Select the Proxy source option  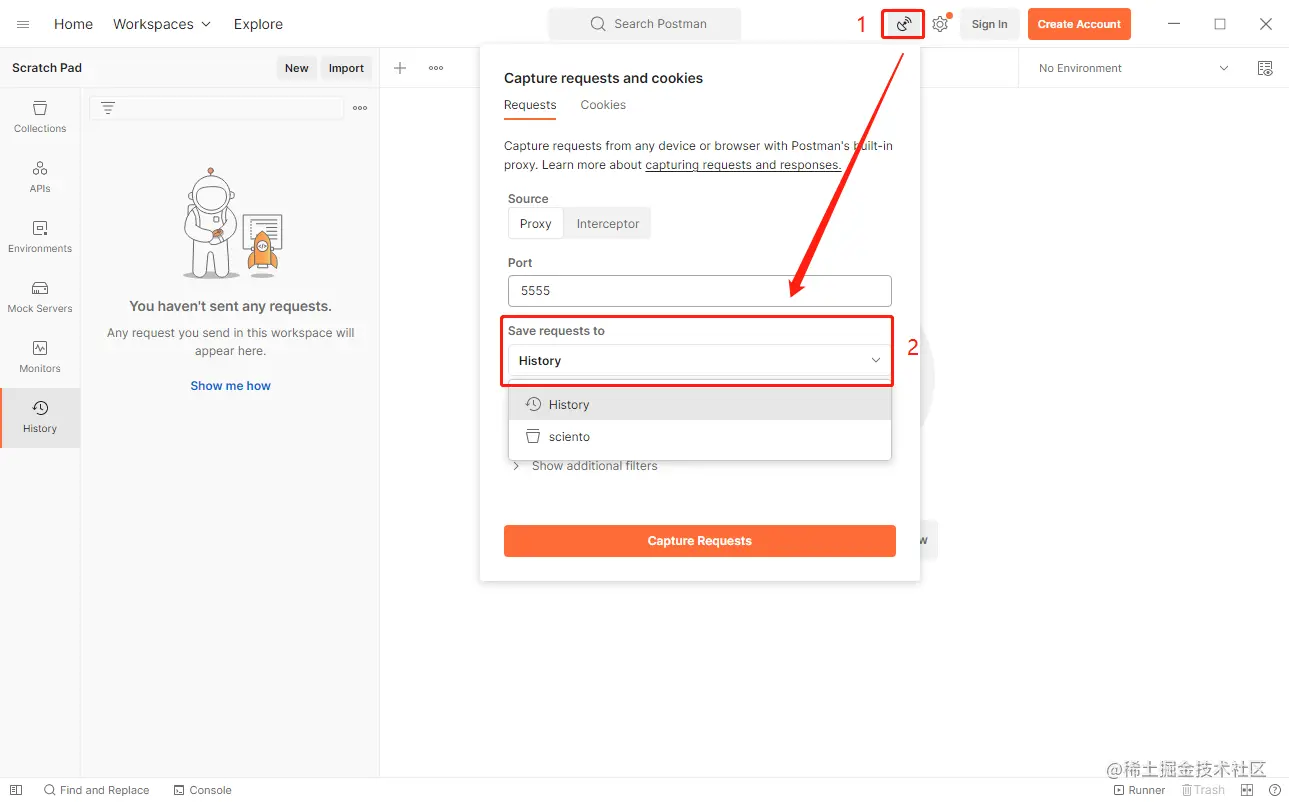click(x=536, y=224)
